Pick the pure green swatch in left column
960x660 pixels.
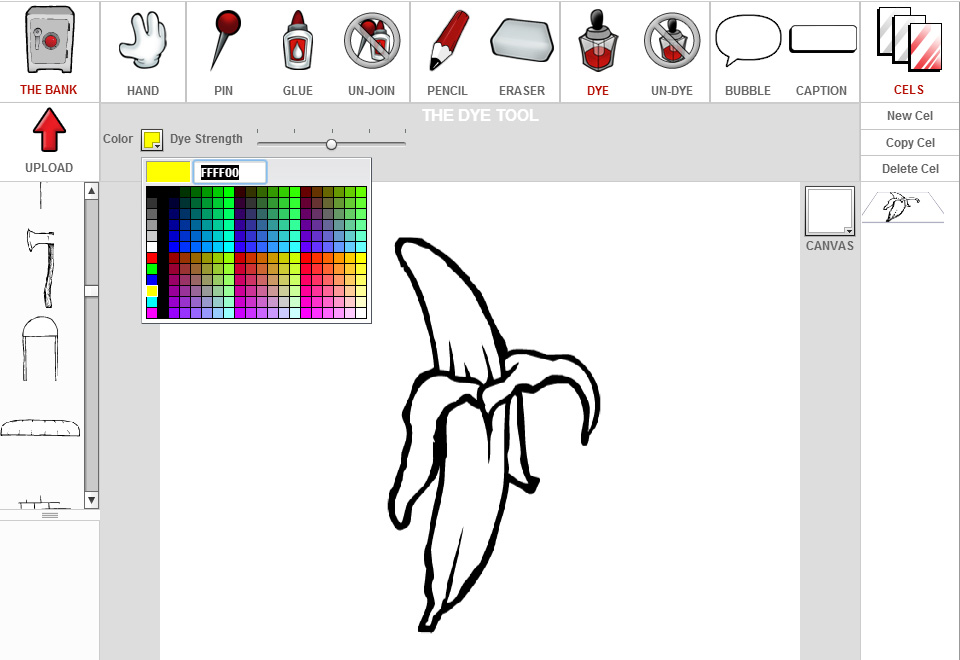(x=152, y=269)
